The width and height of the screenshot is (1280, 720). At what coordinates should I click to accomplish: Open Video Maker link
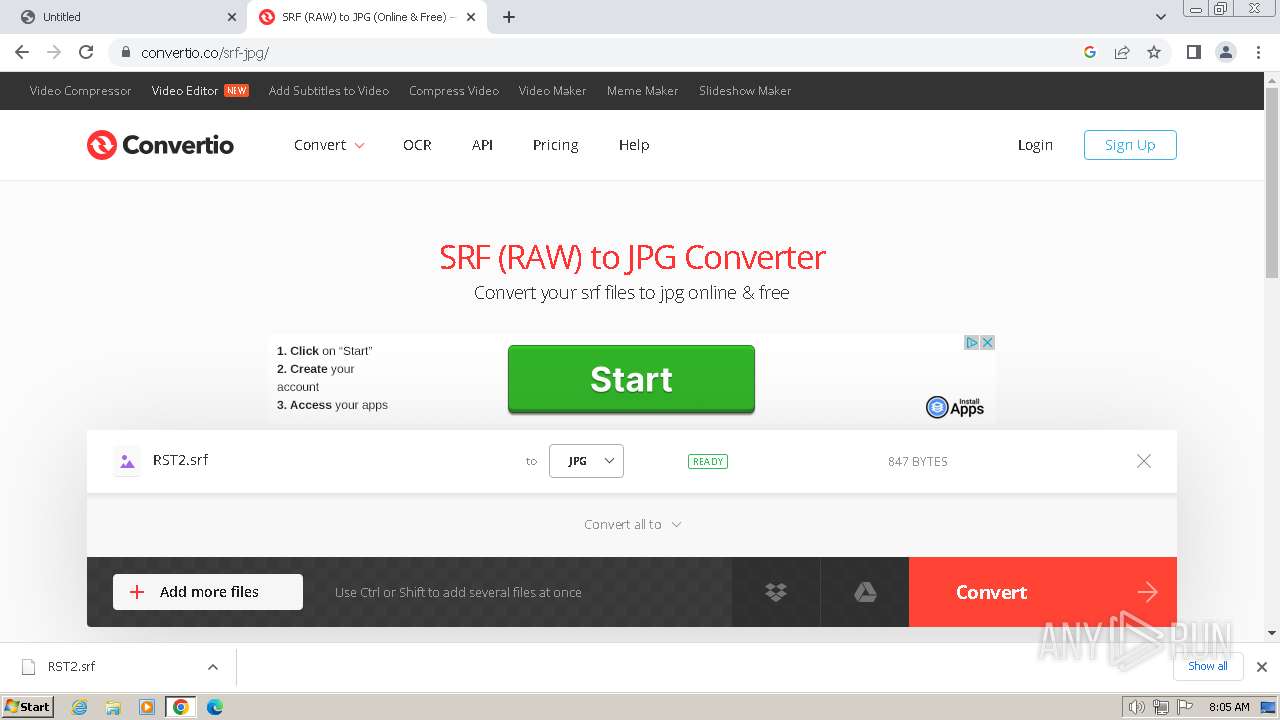[x=552, y=91]
